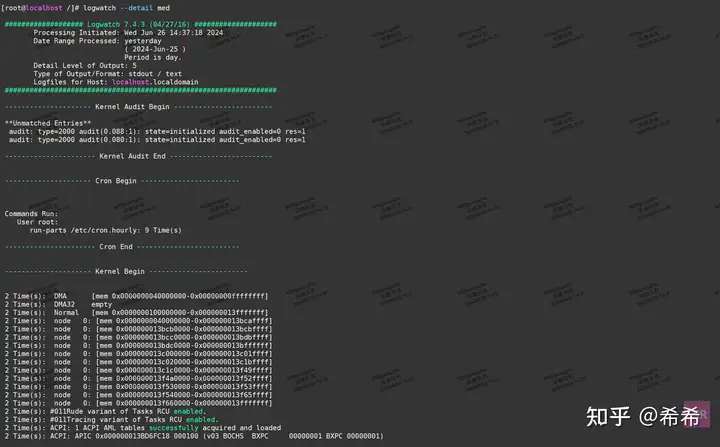Click node line ending '0x000000013bdbffff]'
The width and height of the screenshot is (720, 447).
tap(138, 338)
